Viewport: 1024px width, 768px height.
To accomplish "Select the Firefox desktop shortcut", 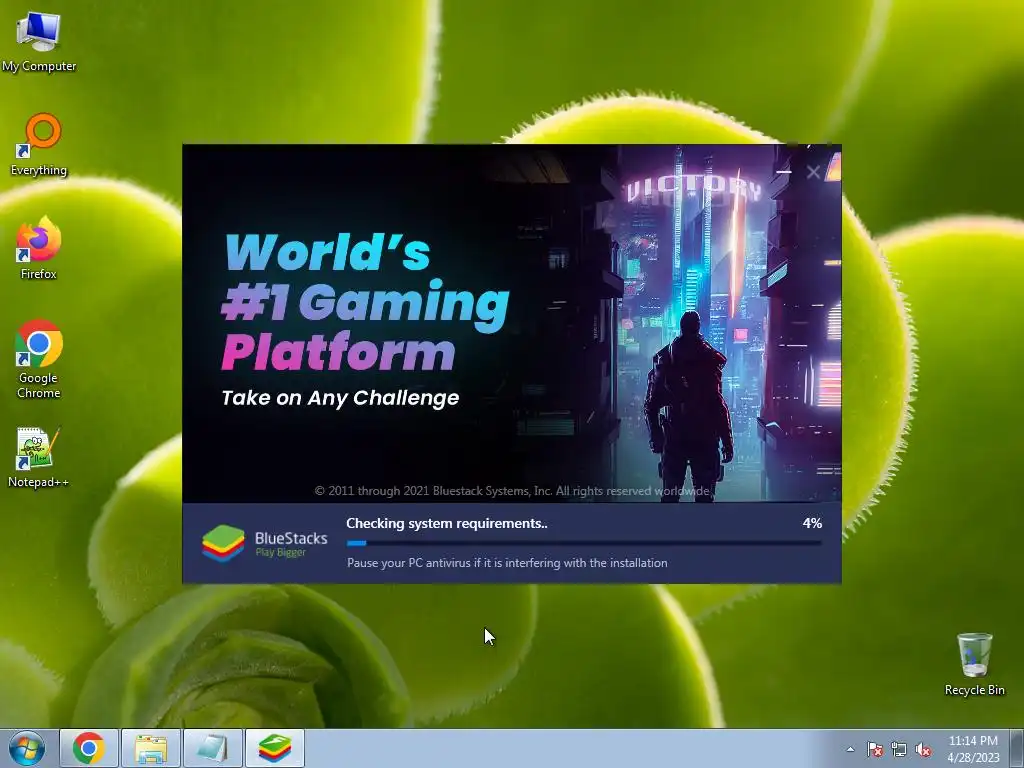I will [x=39, y=249].
